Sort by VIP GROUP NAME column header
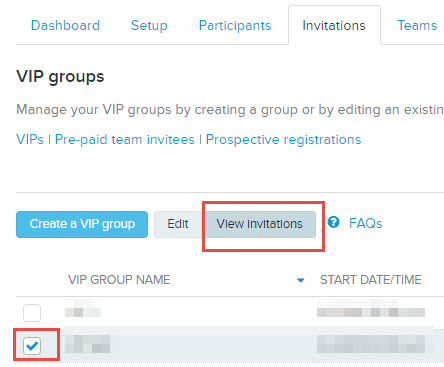 tap(119, 280)
